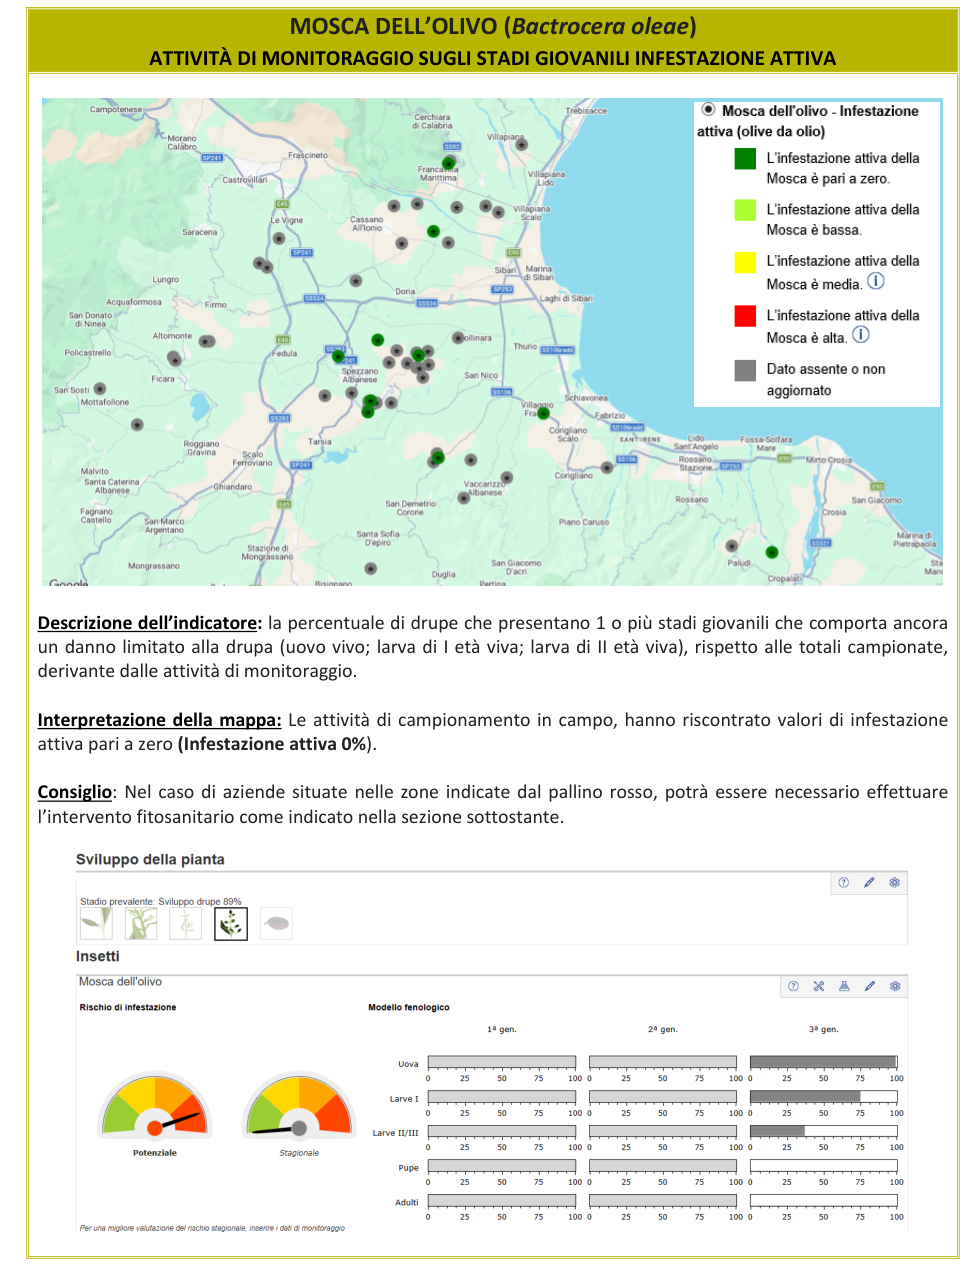
Task: Select highlighted drupe development stage thumbnail
Action: 231,923
